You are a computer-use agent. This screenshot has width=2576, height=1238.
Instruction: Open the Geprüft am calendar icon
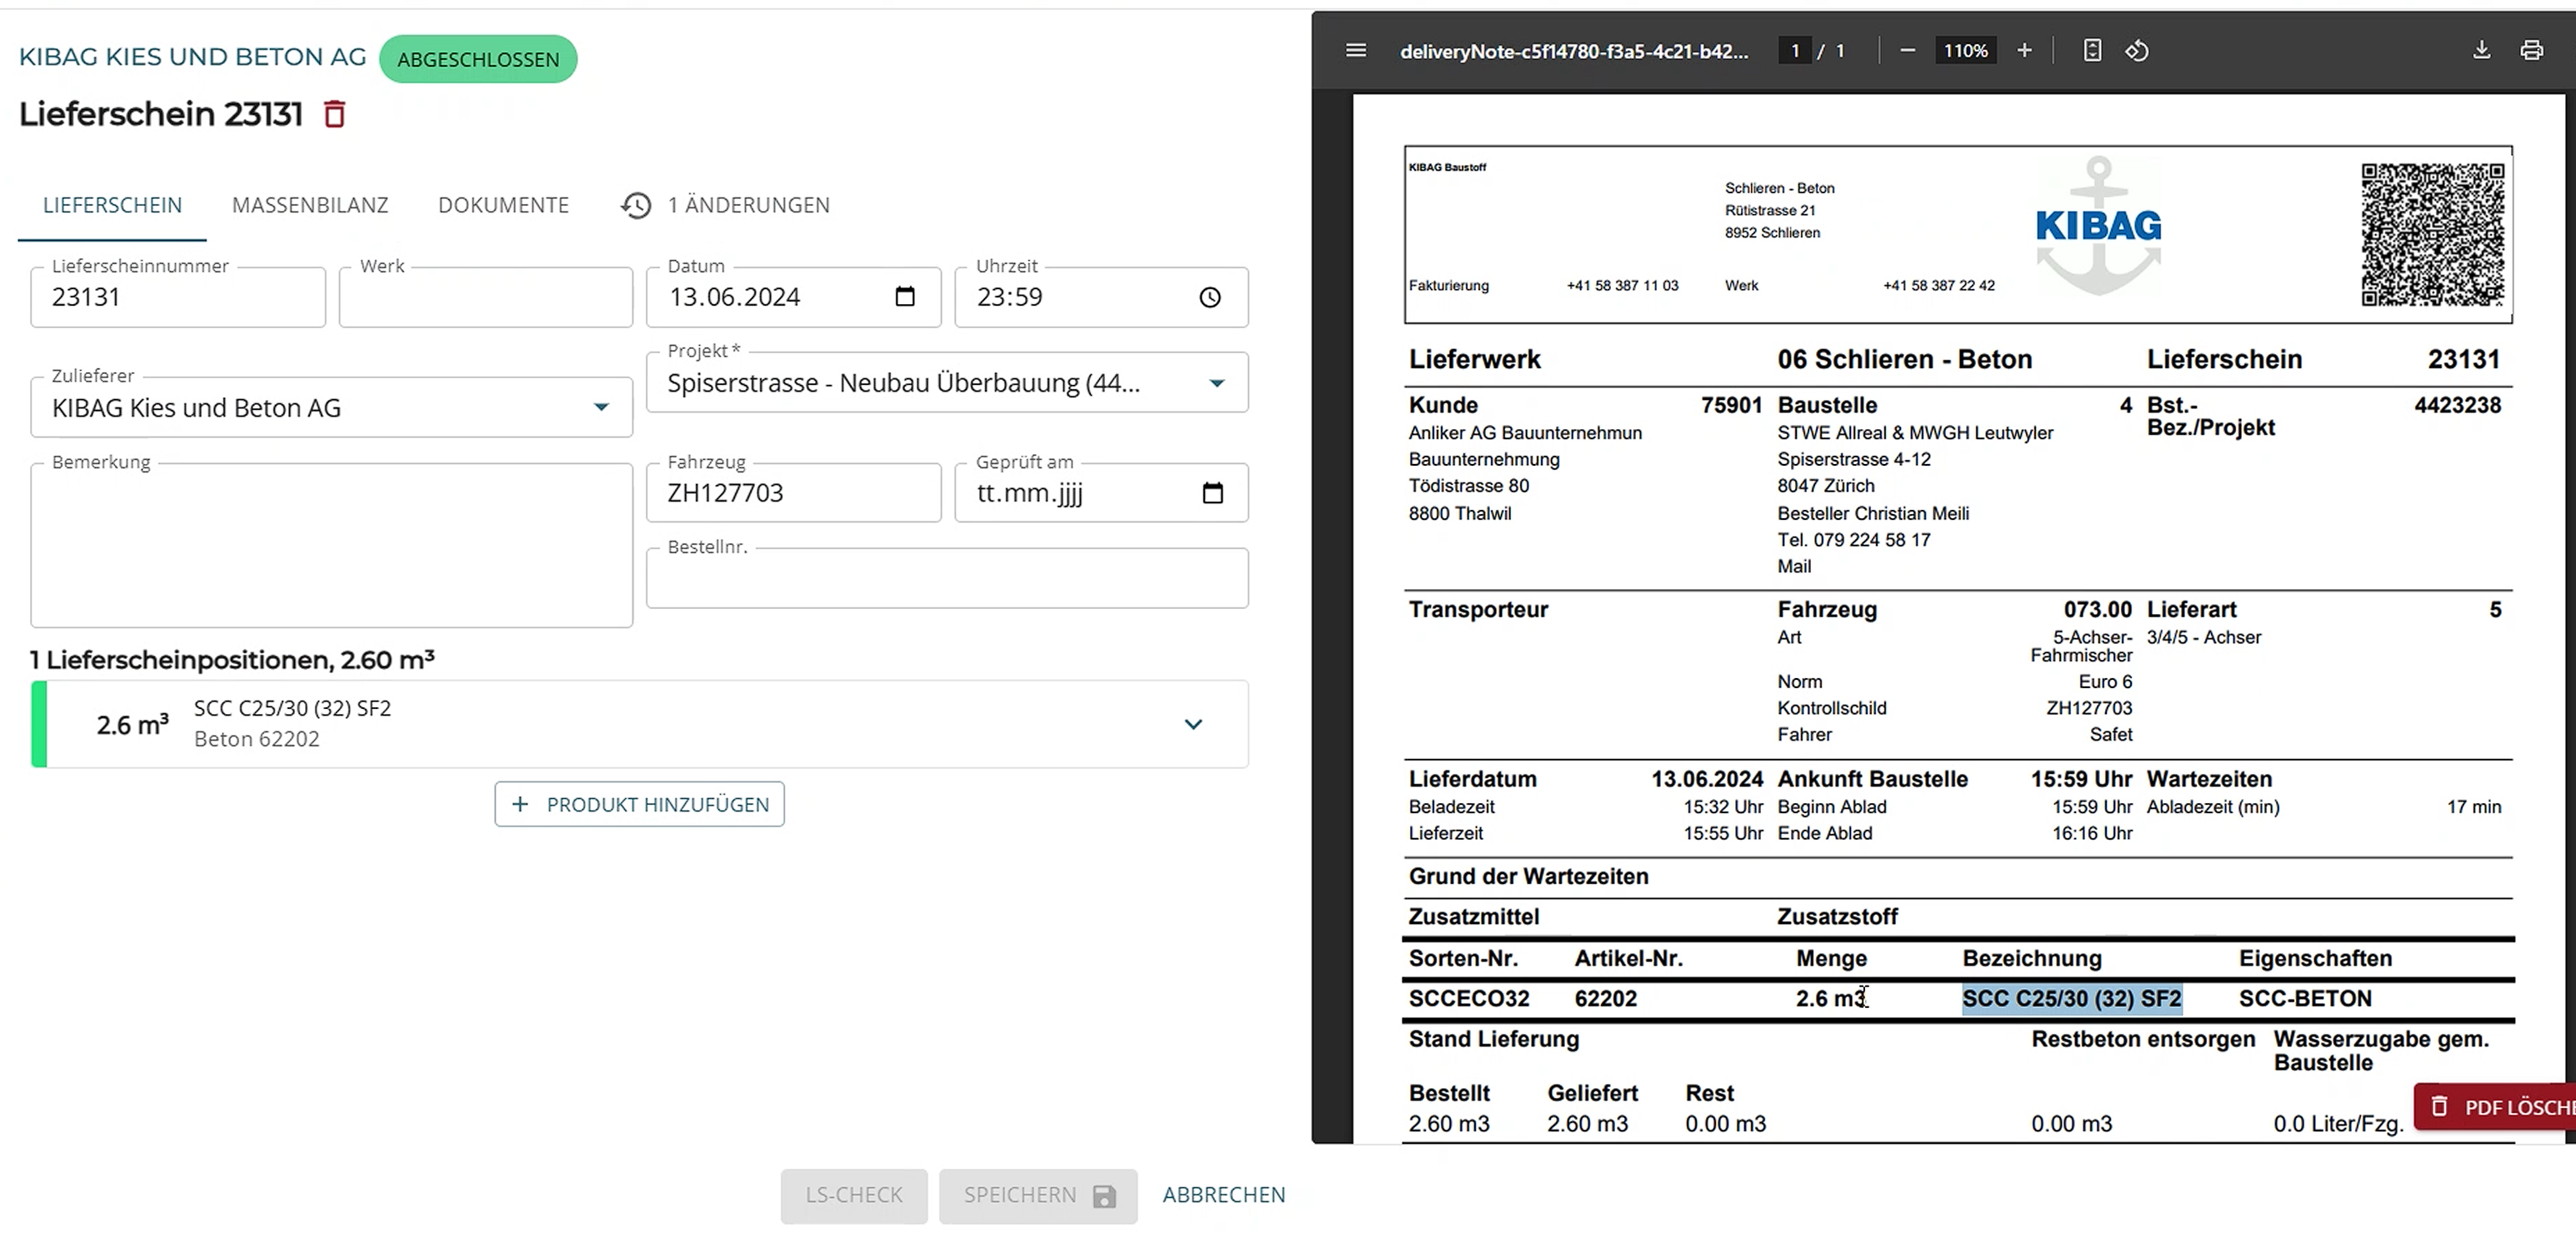coord(1212,493)
